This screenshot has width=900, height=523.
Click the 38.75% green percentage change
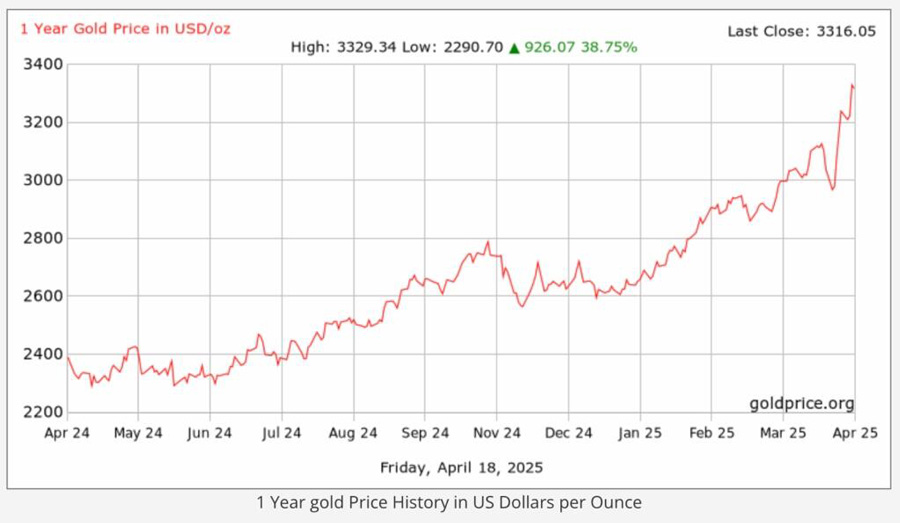[609, 47]
